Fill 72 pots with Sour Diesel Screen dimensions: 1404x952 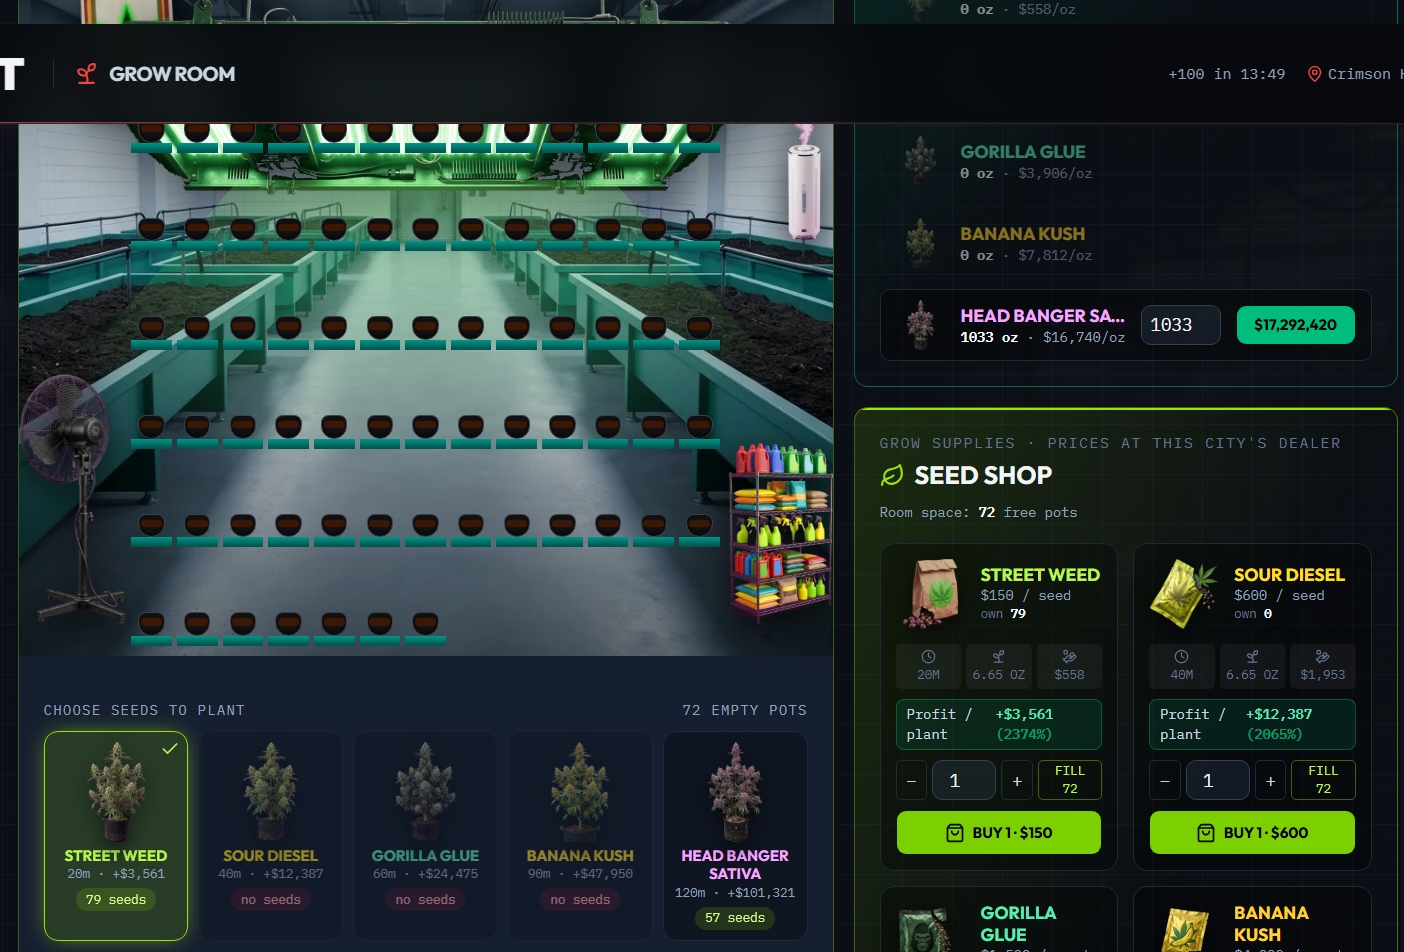(x=1323, y=780)
